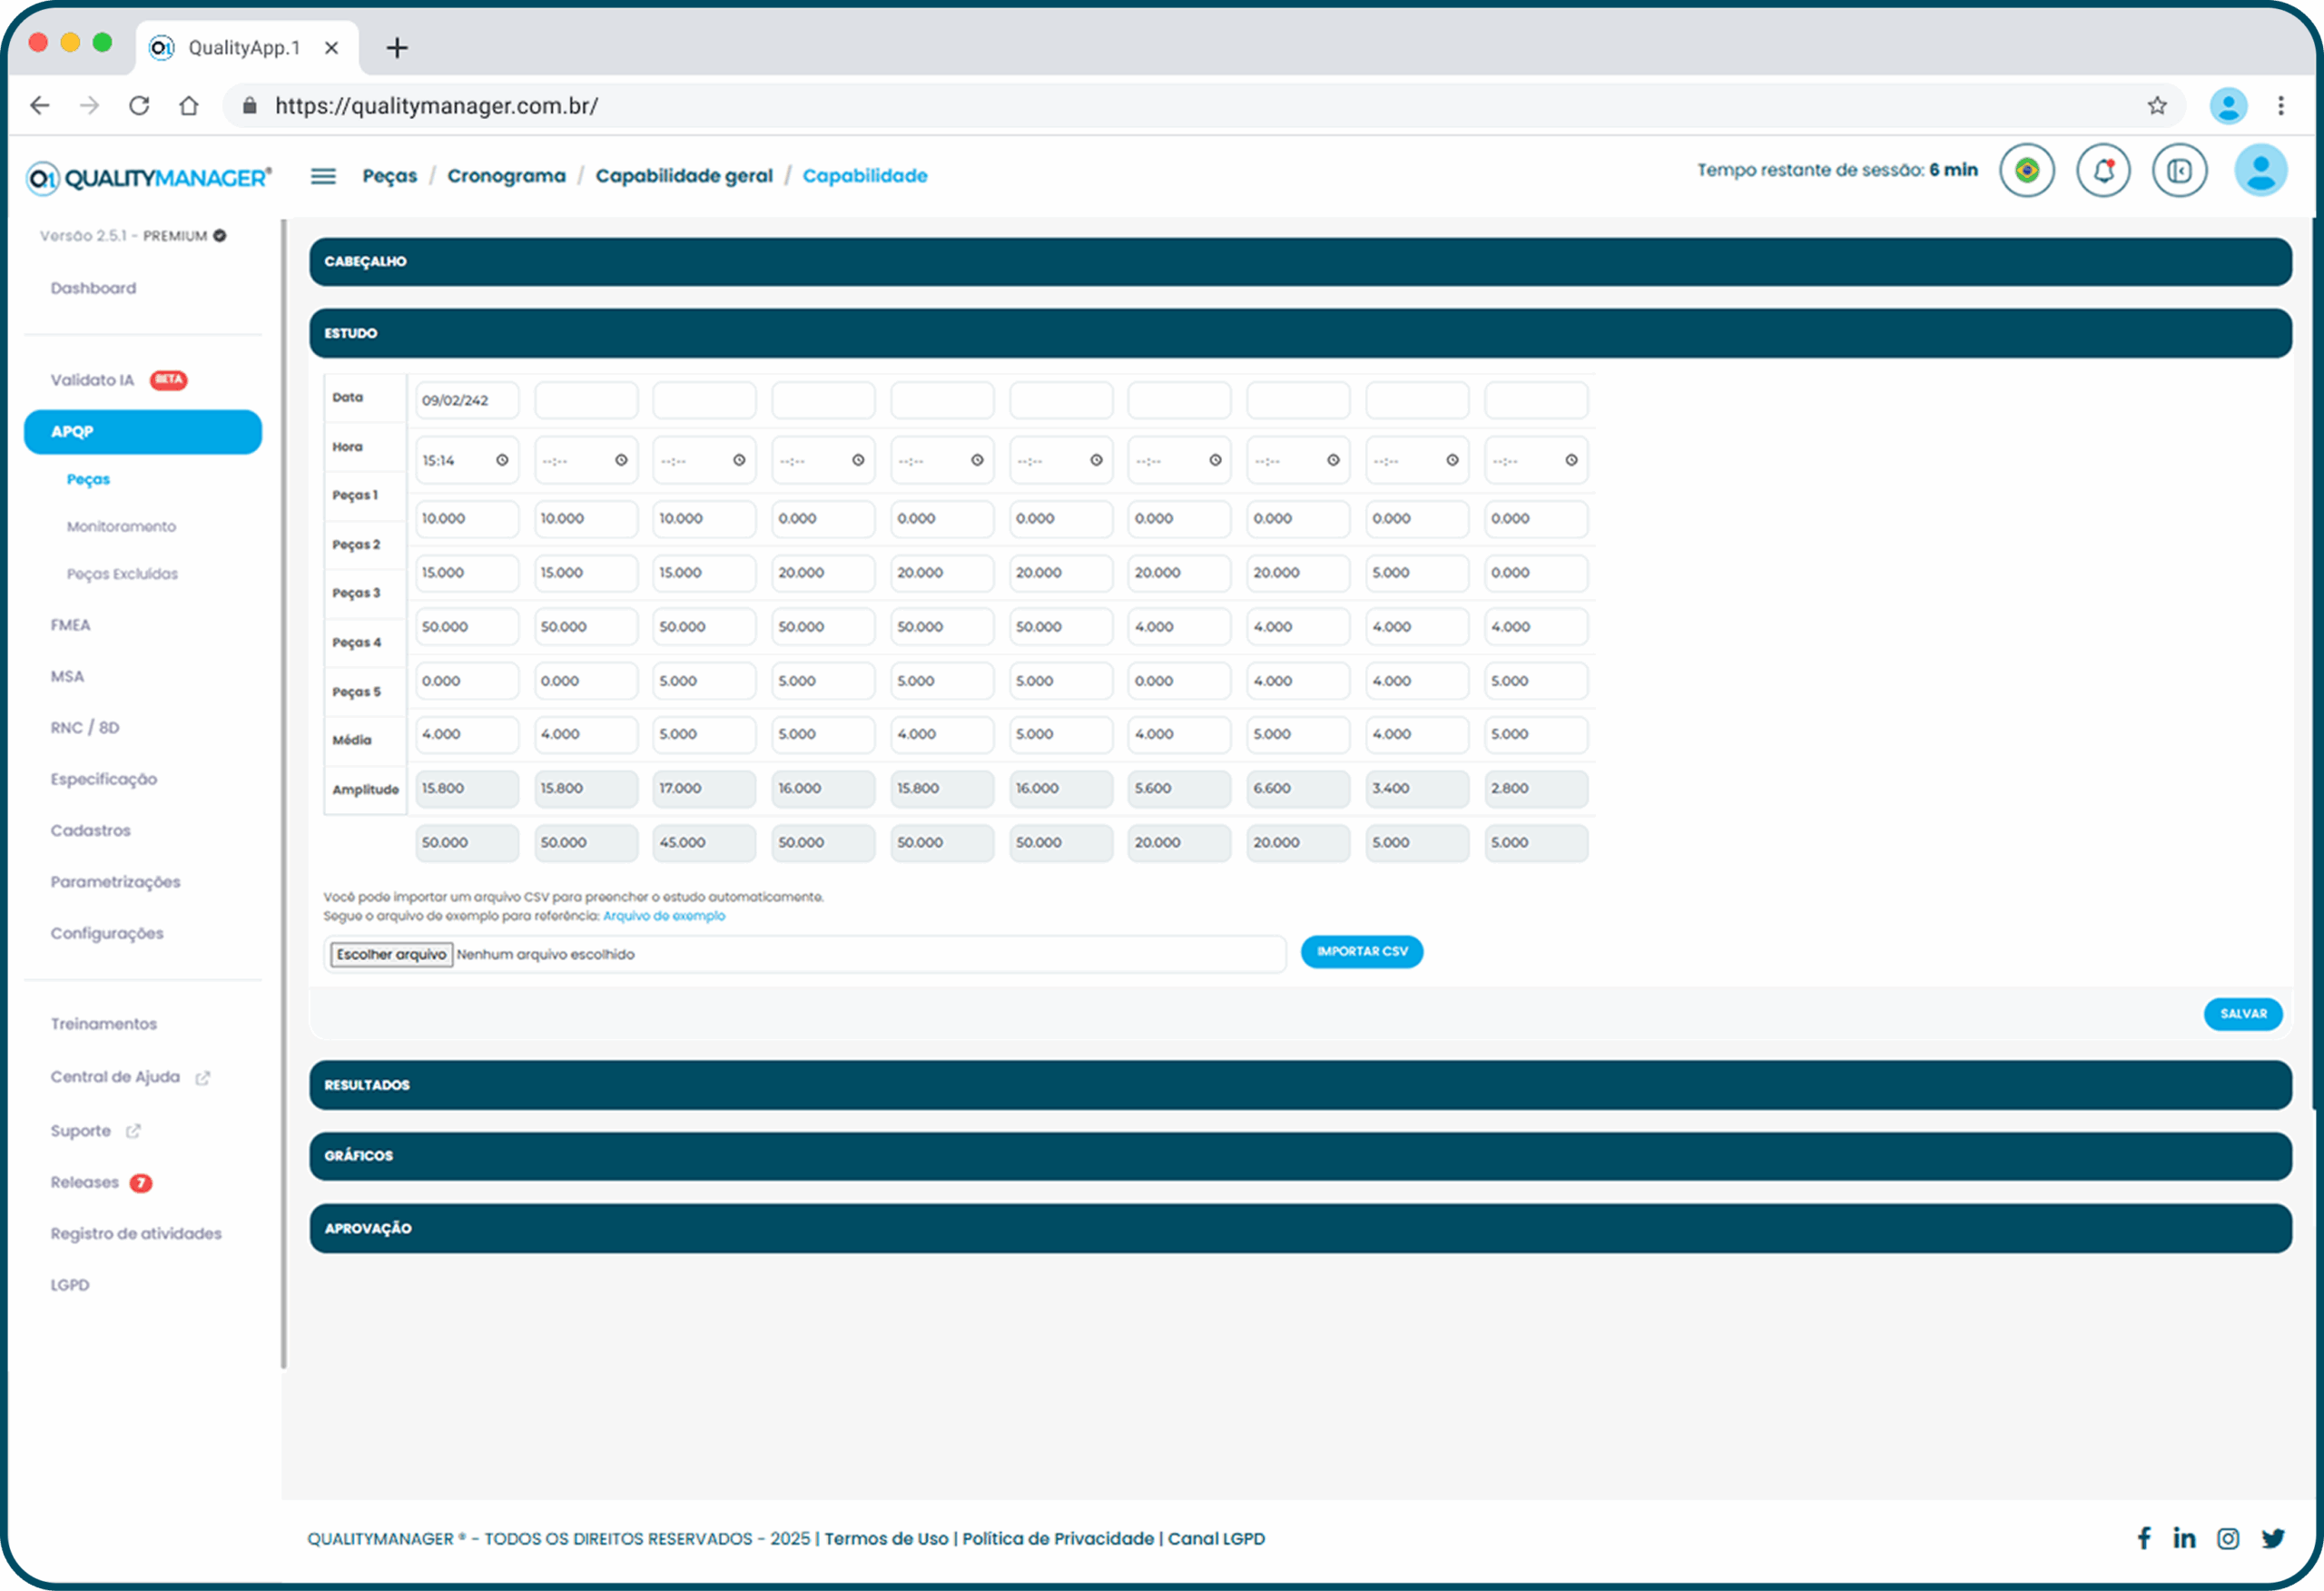Click the sidebar collapse panel icon
2324x1591 pixels.
click(2179, 171)
